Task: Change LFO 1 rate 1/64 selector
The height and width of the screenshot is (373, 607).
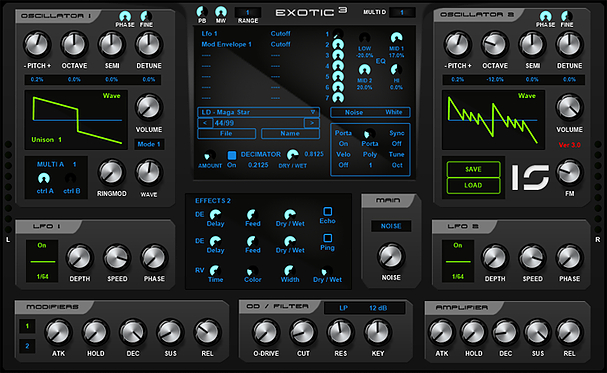Action: coord(43,277)
